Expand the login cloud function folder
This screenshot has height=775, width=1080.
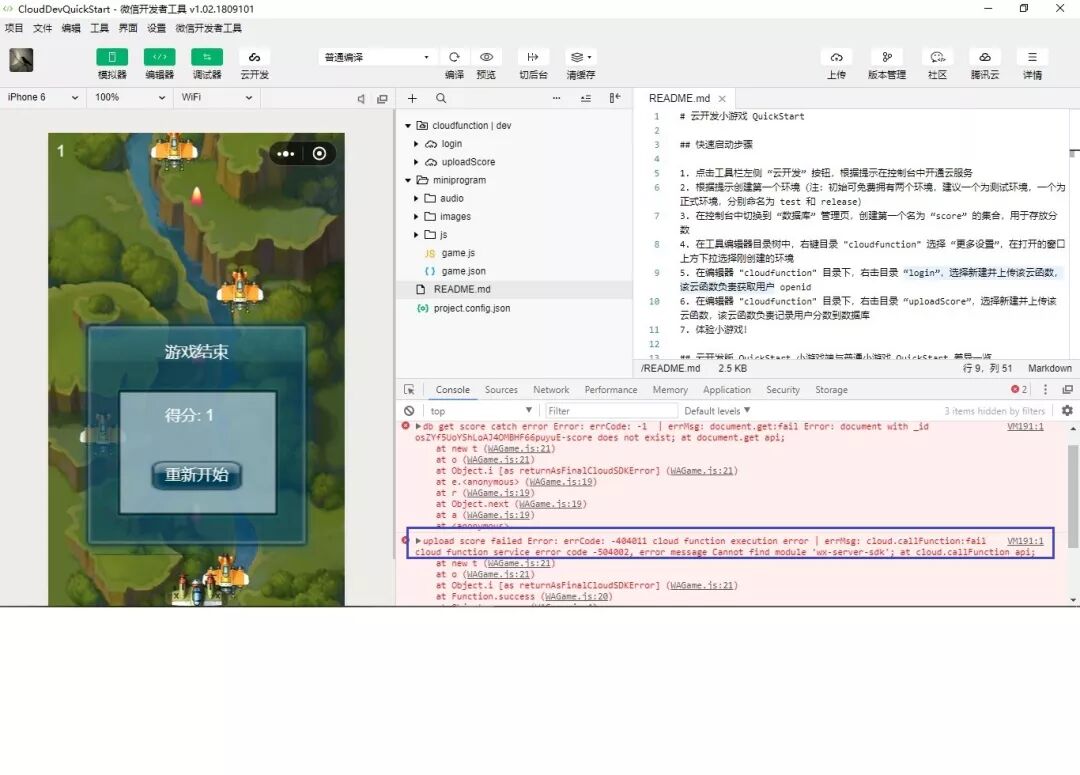(416, 144)
